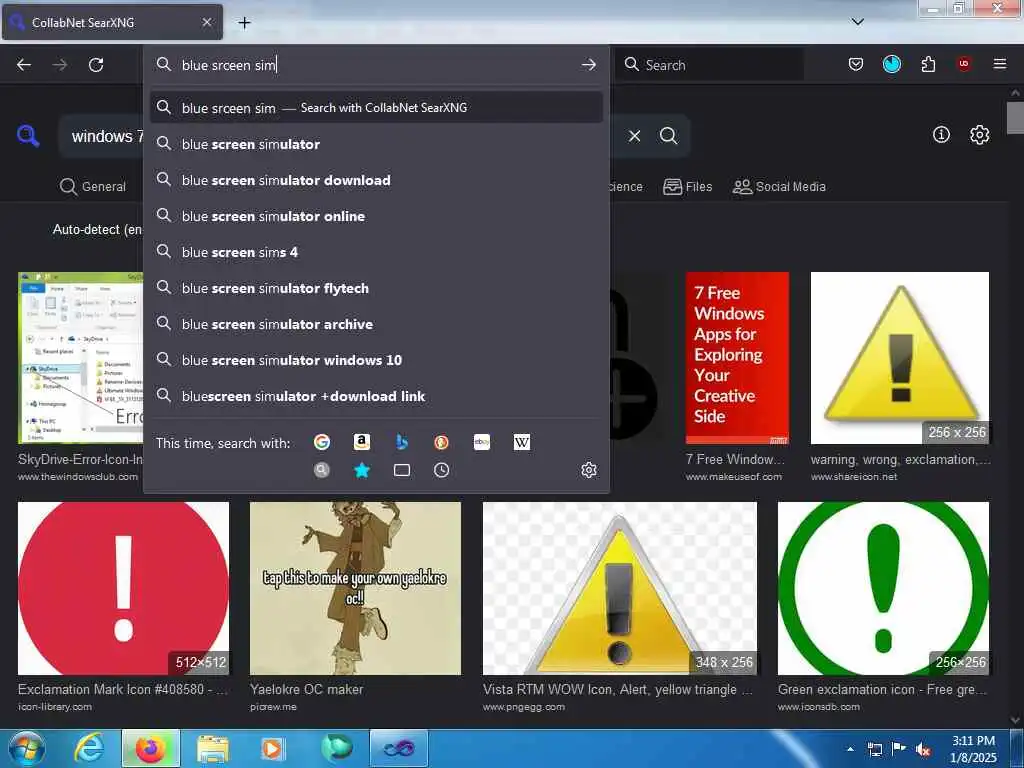
Task: Open the Yaelokre OC maker thumbnail
Action: [x=355, y=588]
